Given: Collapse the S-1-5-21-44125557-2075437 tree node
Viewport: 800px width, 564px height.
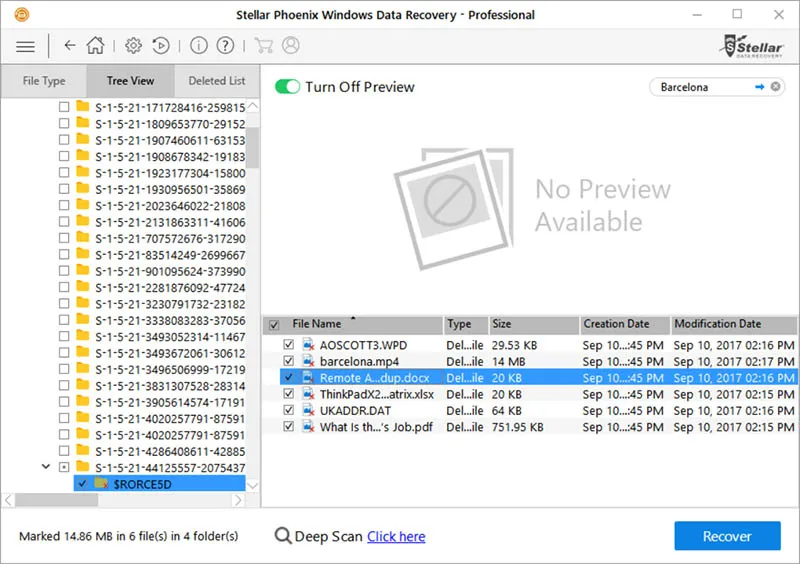Looking at the screenshot, I should (x=46, y=467).
